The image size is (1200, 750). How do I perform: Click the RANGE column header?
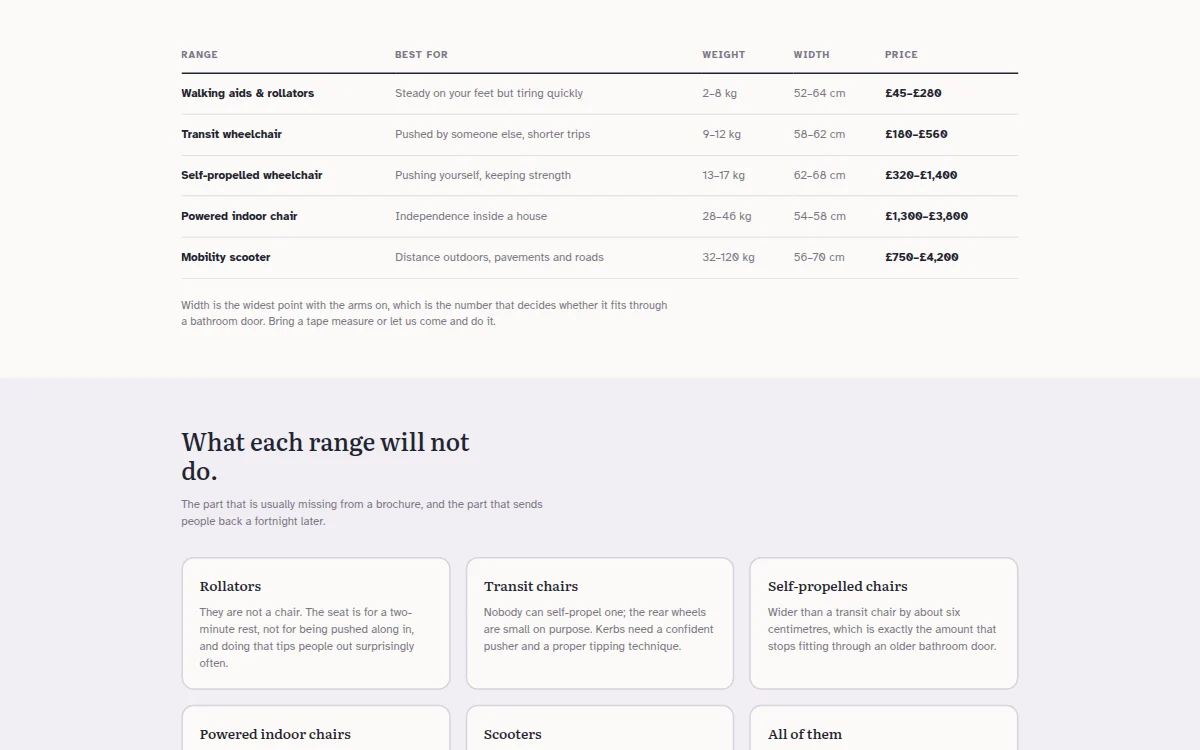click(x=199, y=55)
